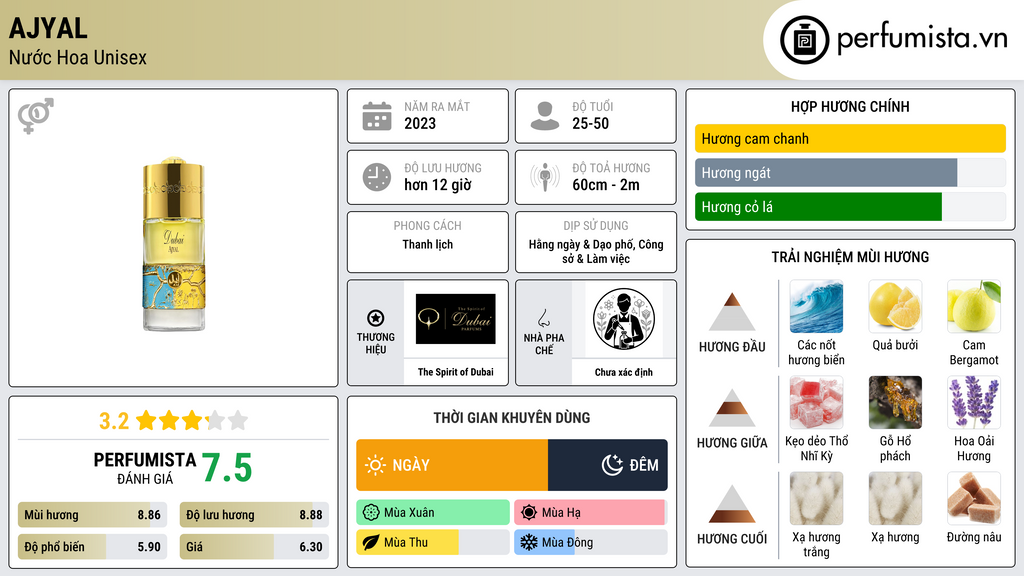
Task: Click the AJYAL title
Action: (48, 28)
